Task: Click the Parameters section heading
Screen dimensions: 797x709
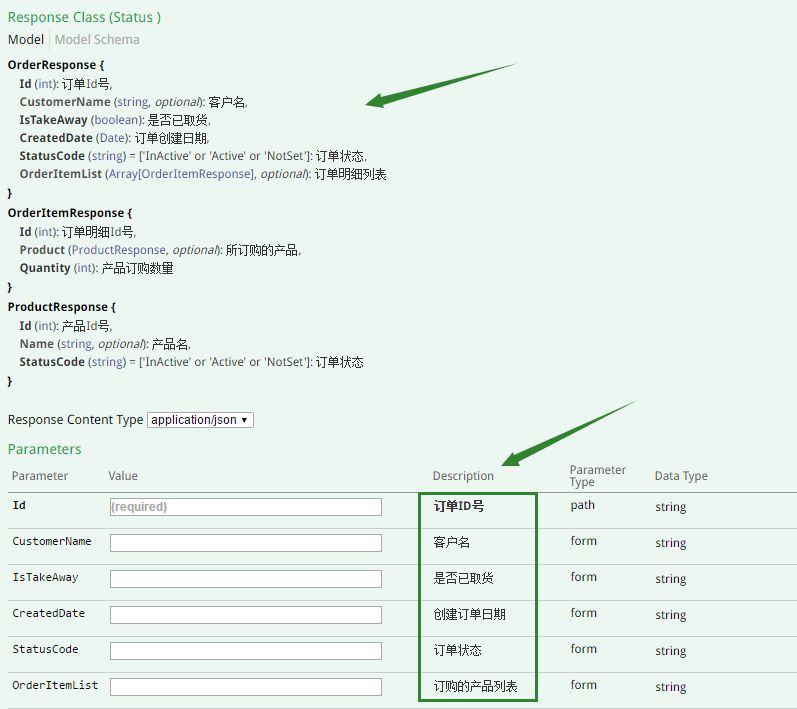Action: [44, 449]
